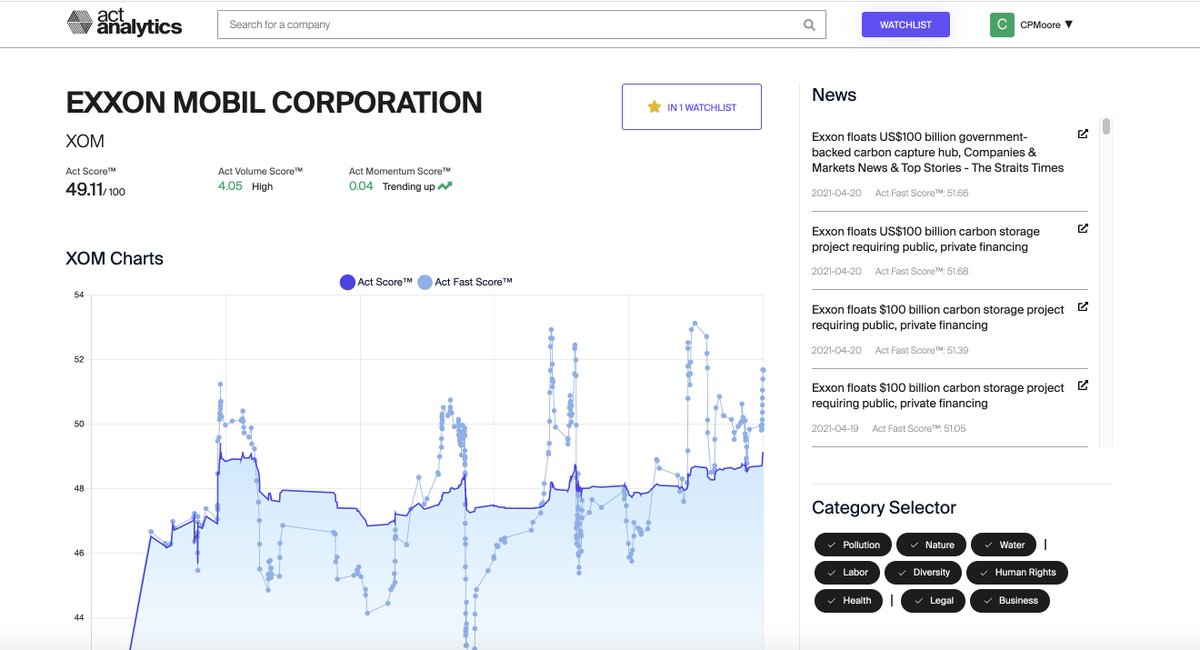Click 'Act Fast Score™: 51.39' text
Screen dimensions: 1200x650
tap(921, 350)
